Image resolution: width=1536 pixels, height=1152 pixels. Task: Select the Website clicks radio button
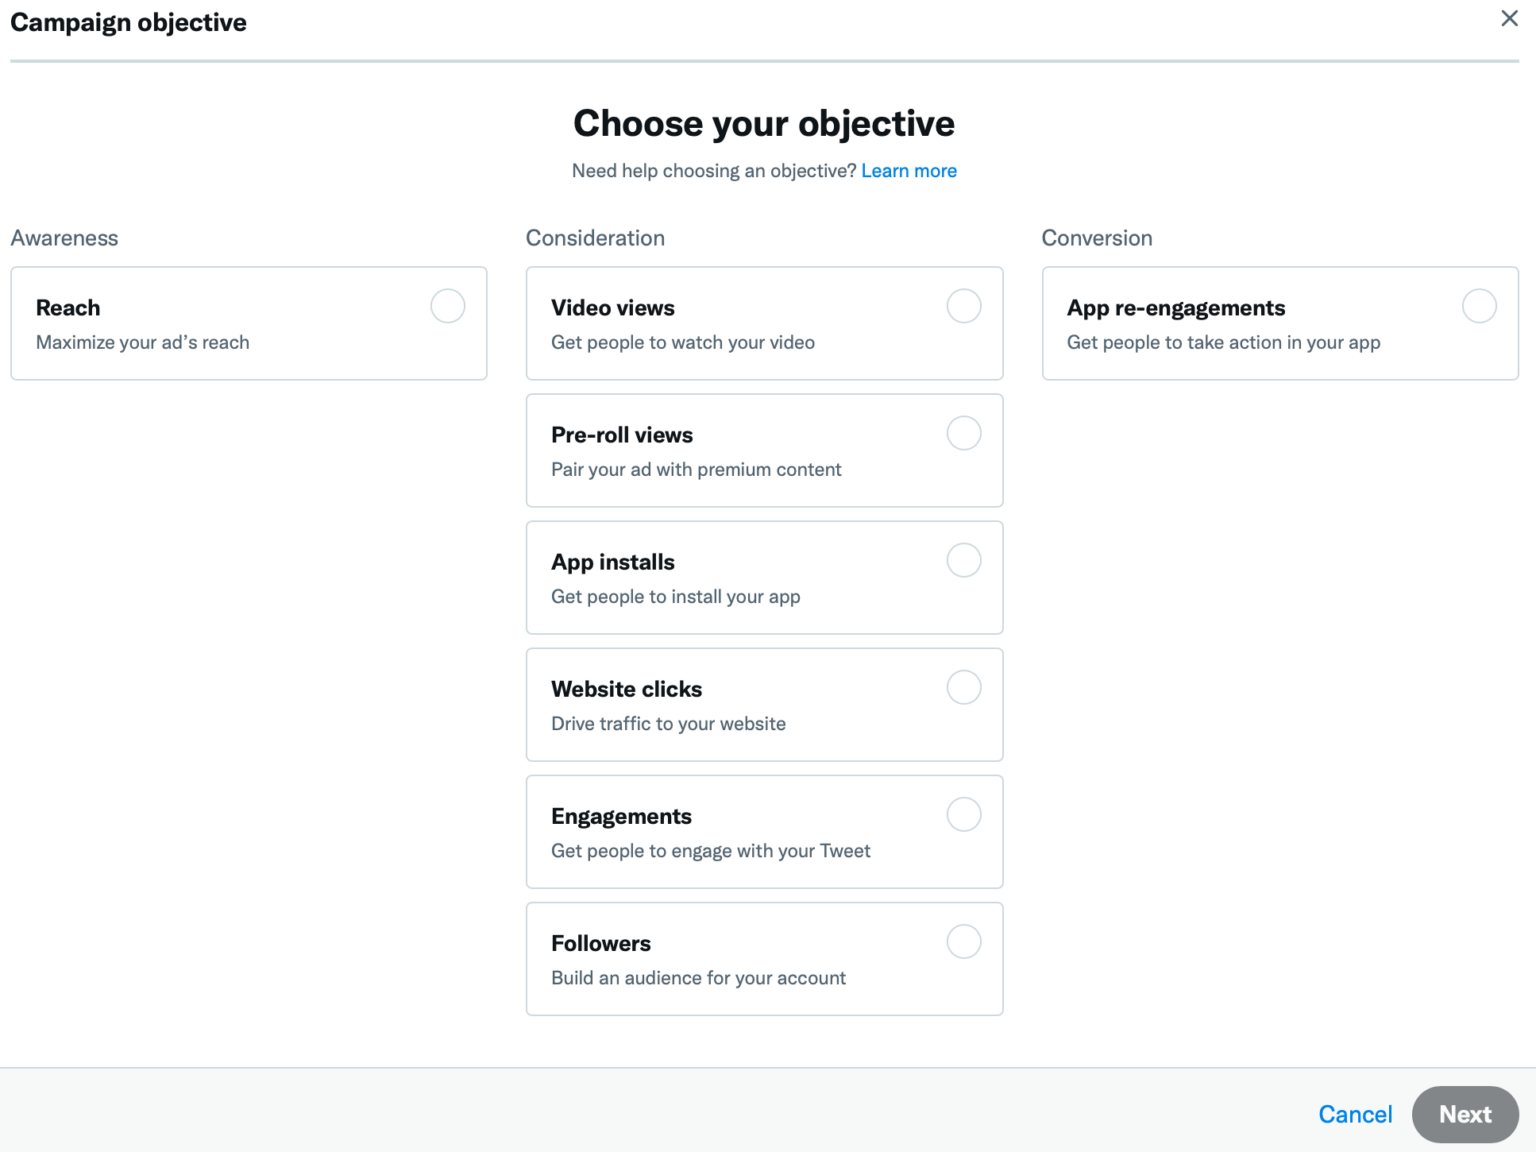point(963,687)
